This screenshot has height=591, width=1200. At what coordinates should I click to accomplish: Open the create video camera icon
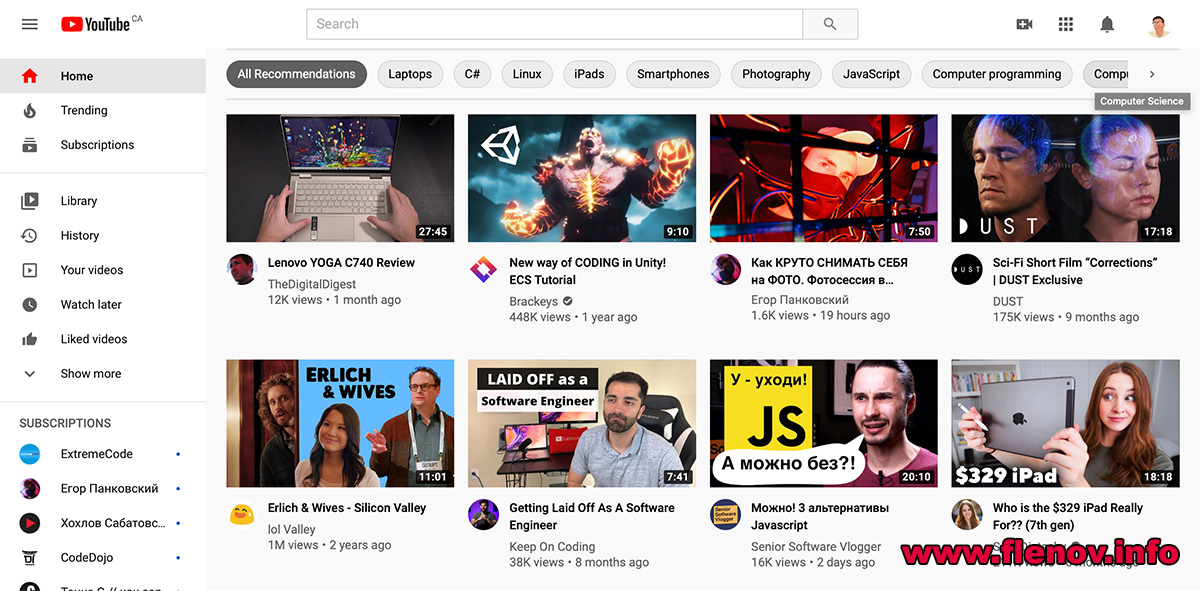tap(1024, 24)
